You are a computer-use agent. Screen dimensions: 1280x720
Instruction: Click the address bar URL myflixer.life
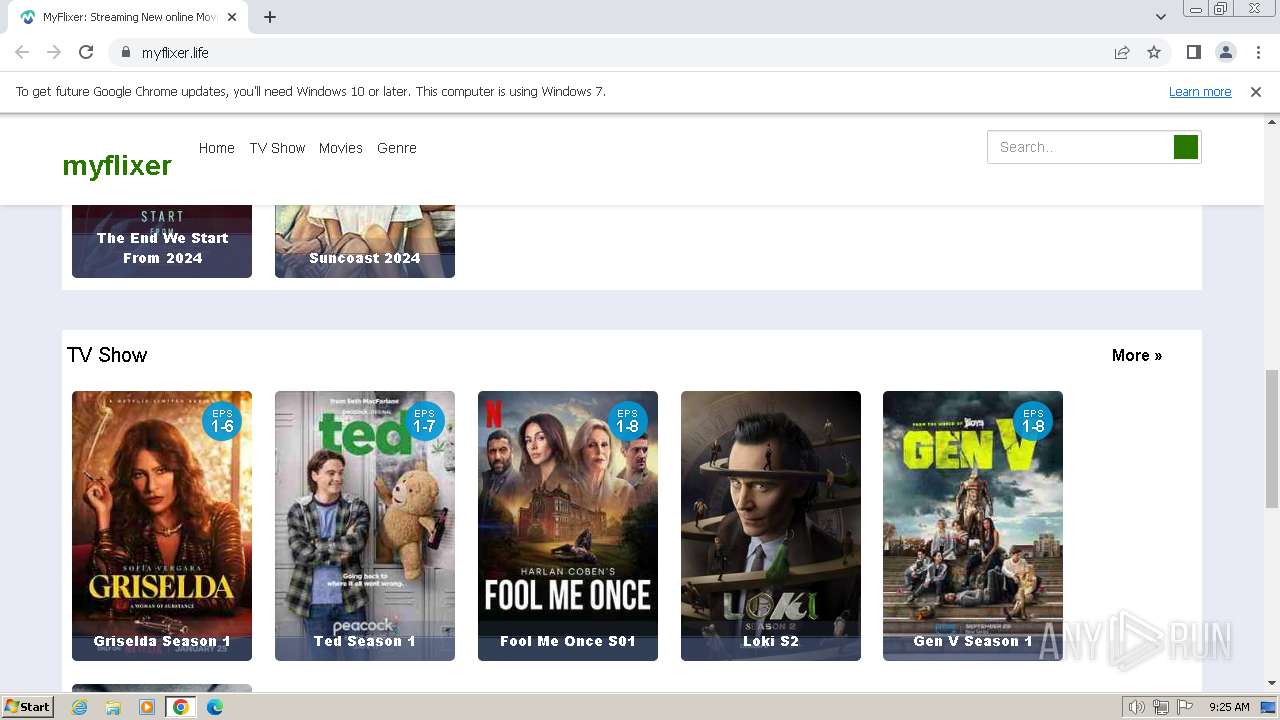175,52
